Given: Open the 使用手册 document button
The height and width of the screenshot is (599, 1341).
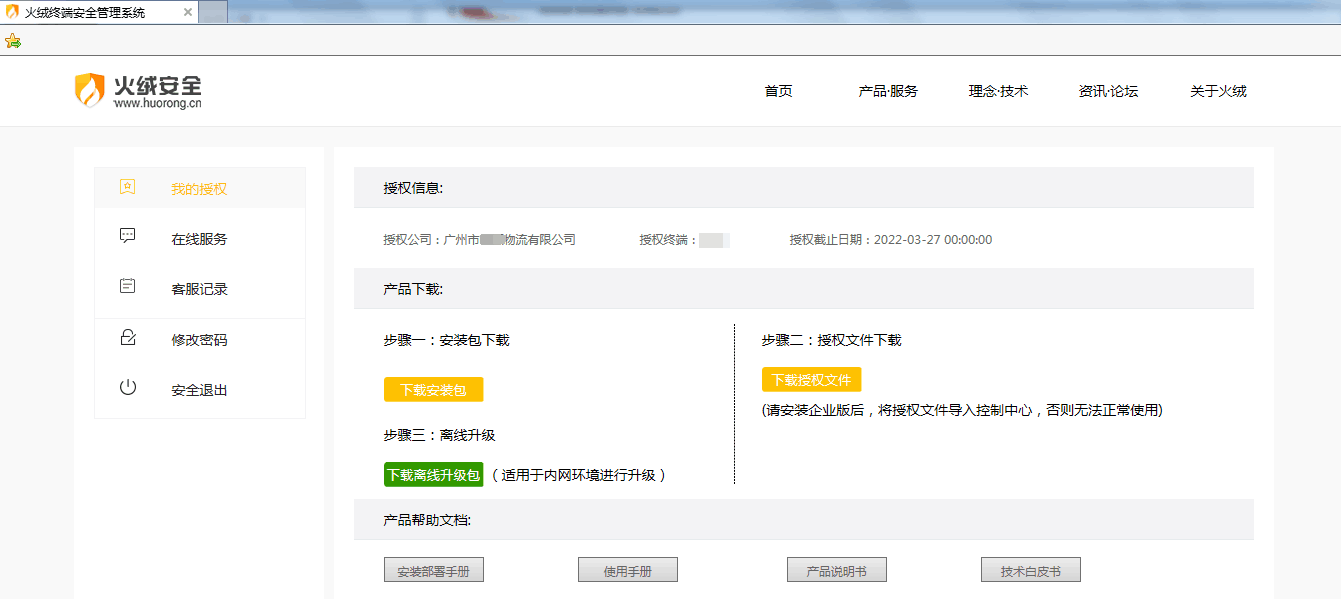Looking at the screenshot, I should (x=627, y=571).
